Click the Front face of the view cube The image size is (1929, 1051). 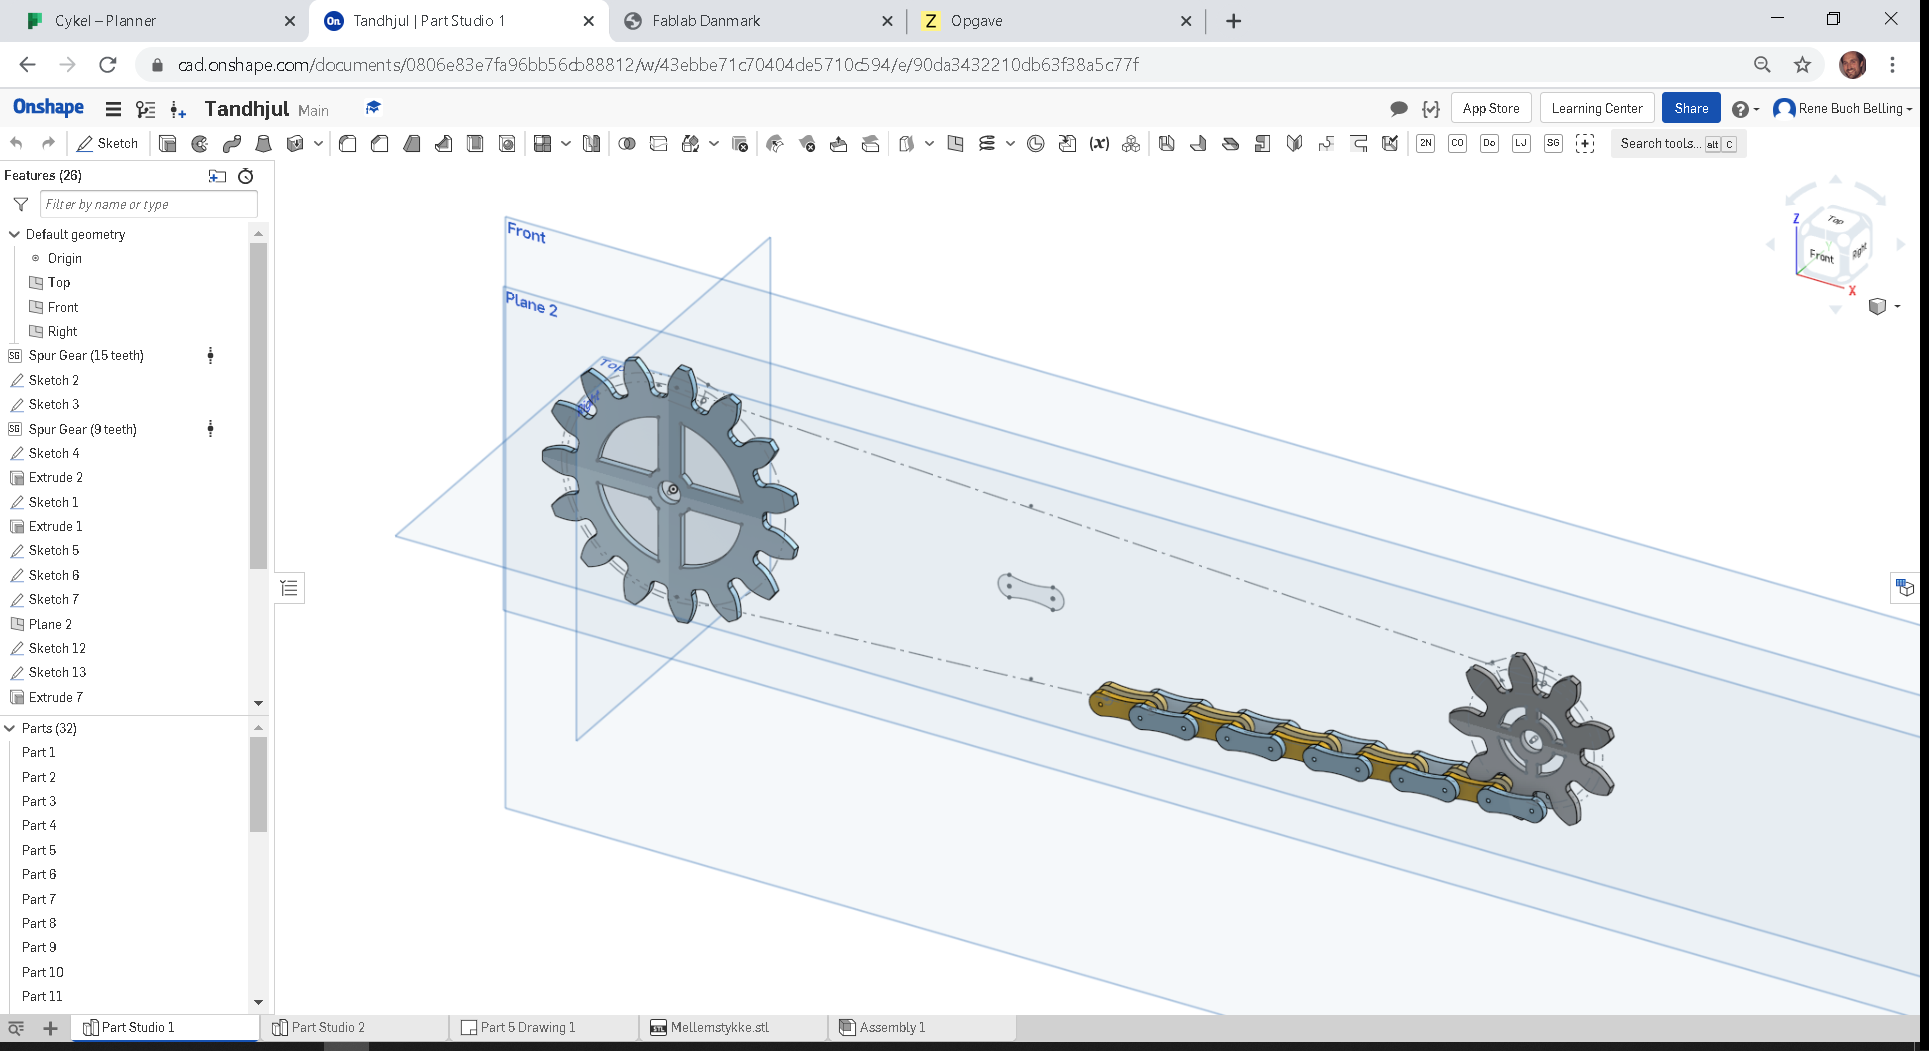(x=1821, y=256)
